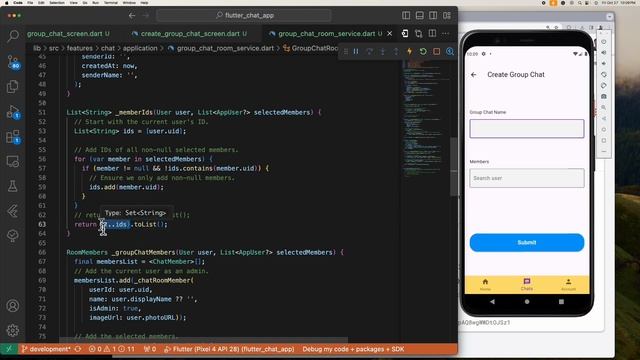The width and height of the screenshot is (640, 360).
Task: Click the 'application' breadcrumb segment
Action: [140, 48]
